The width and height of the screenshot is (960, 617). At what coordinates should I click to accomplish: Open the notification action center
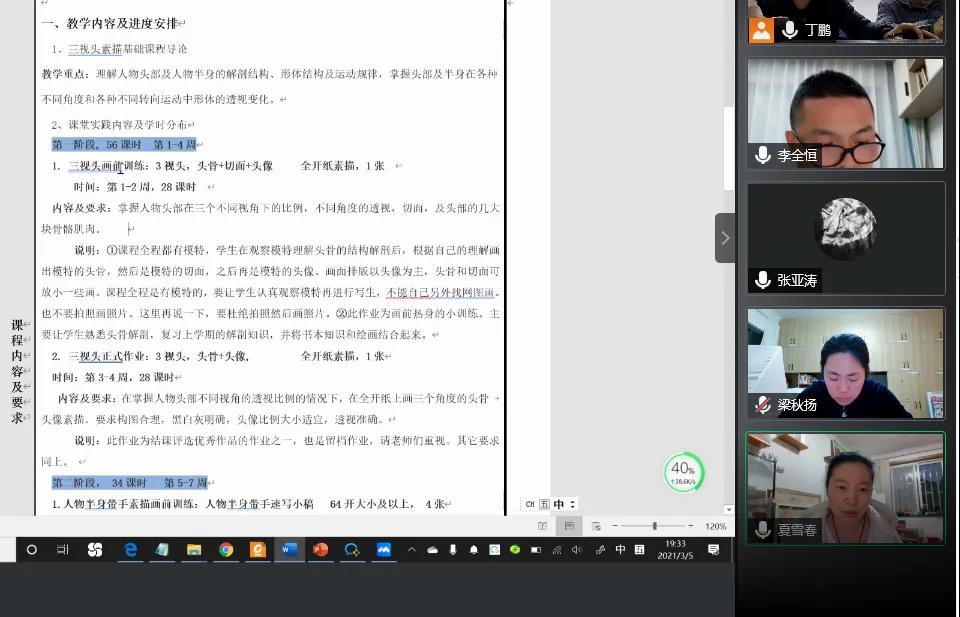(713, 549)
